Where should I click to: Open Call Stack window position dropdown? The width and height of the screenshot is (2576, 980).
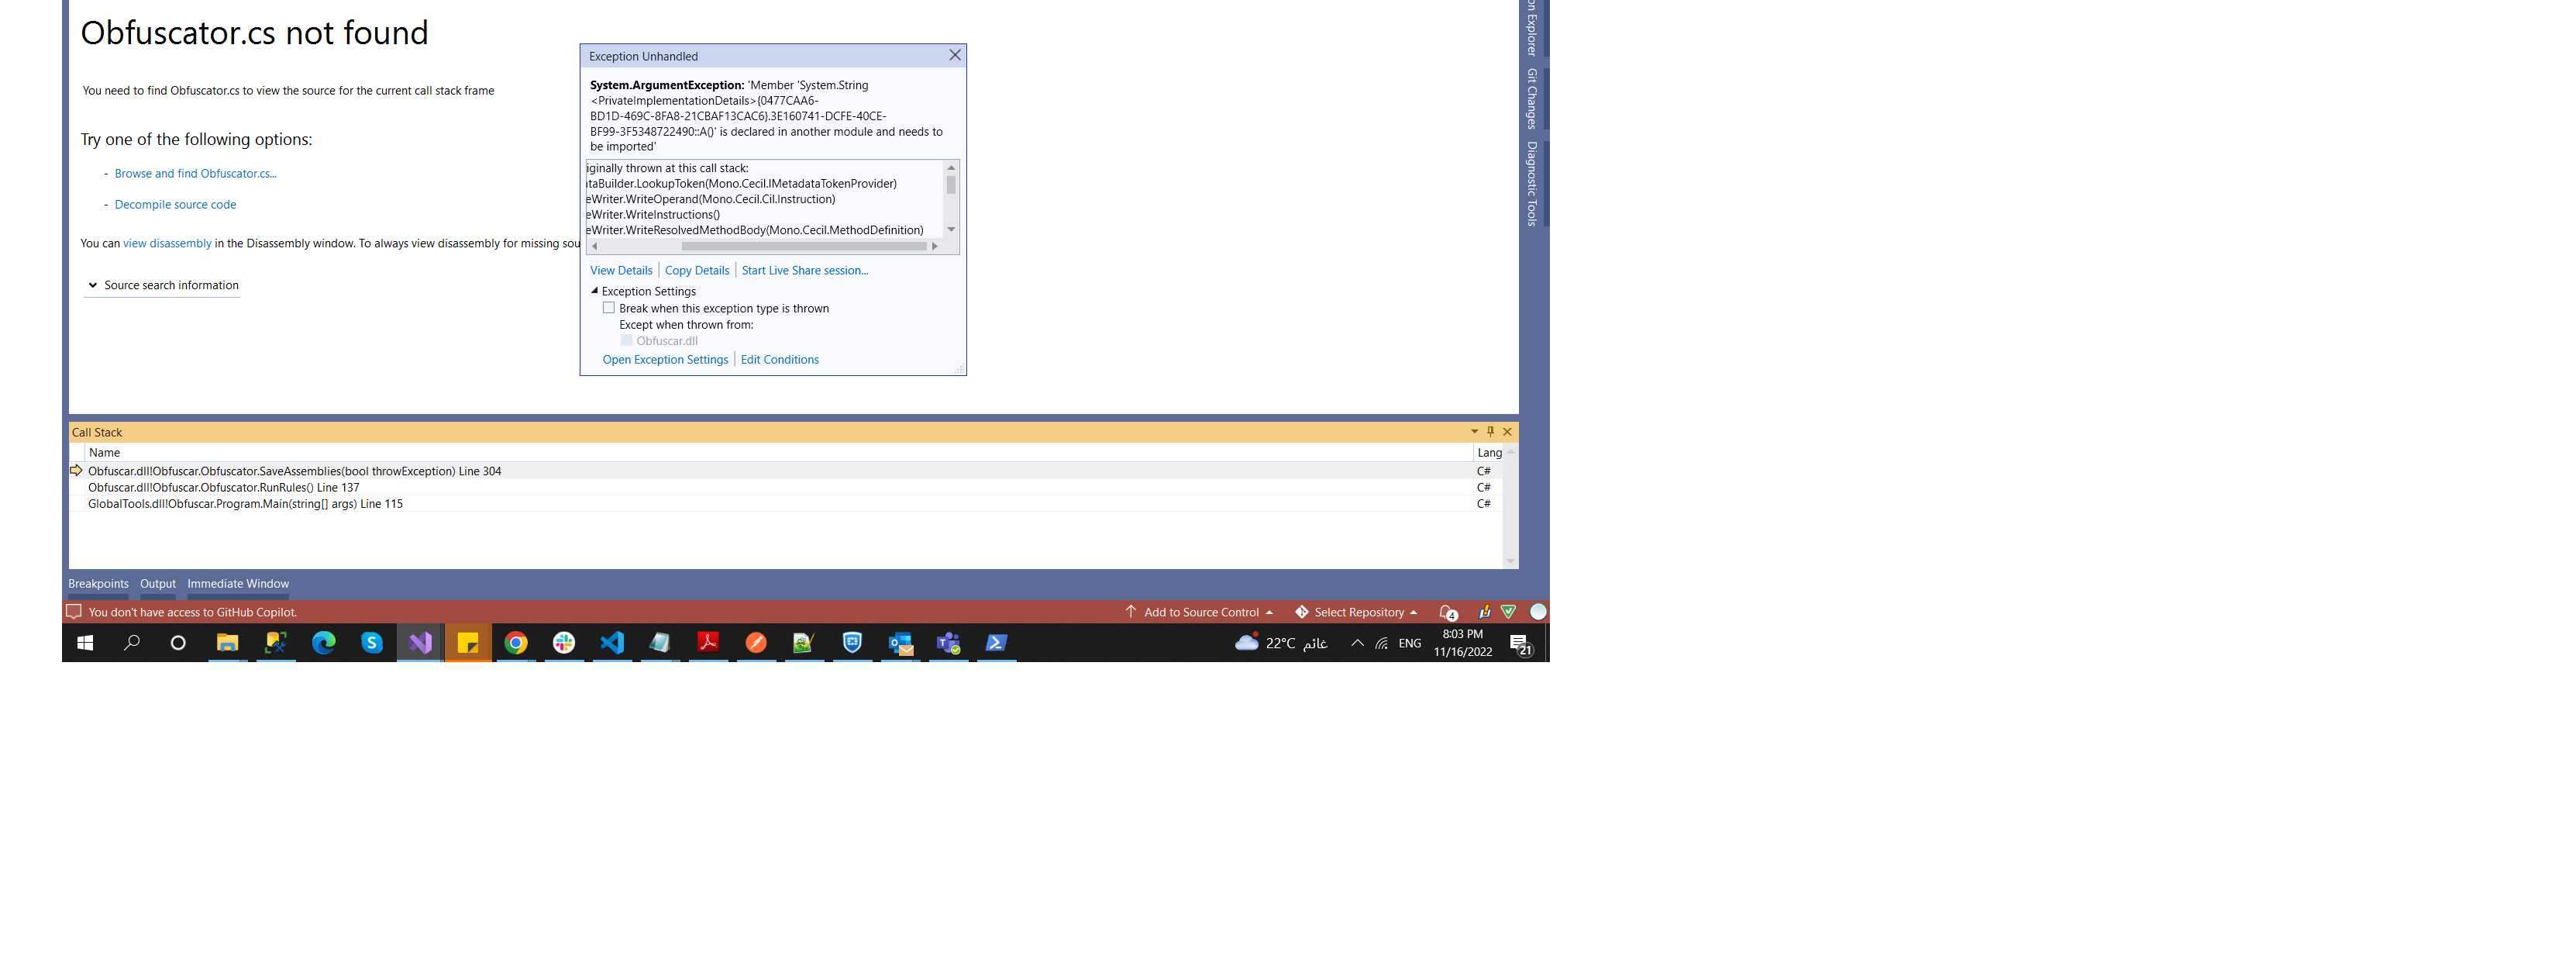(1474, 432)
